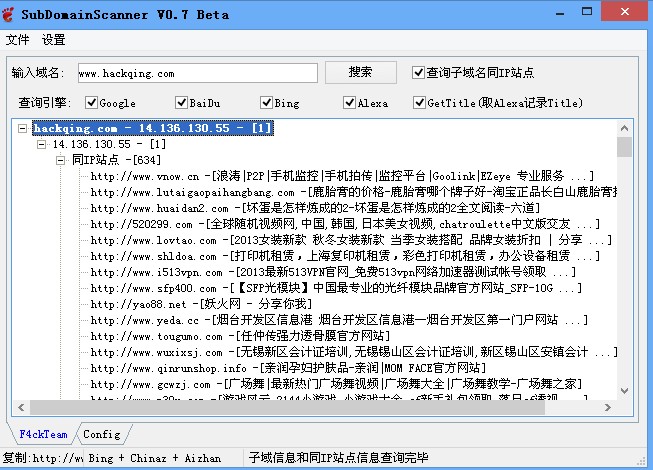The image size is (653, 470).
Task: Switch to the Config tab
Action: click(101, 435)
